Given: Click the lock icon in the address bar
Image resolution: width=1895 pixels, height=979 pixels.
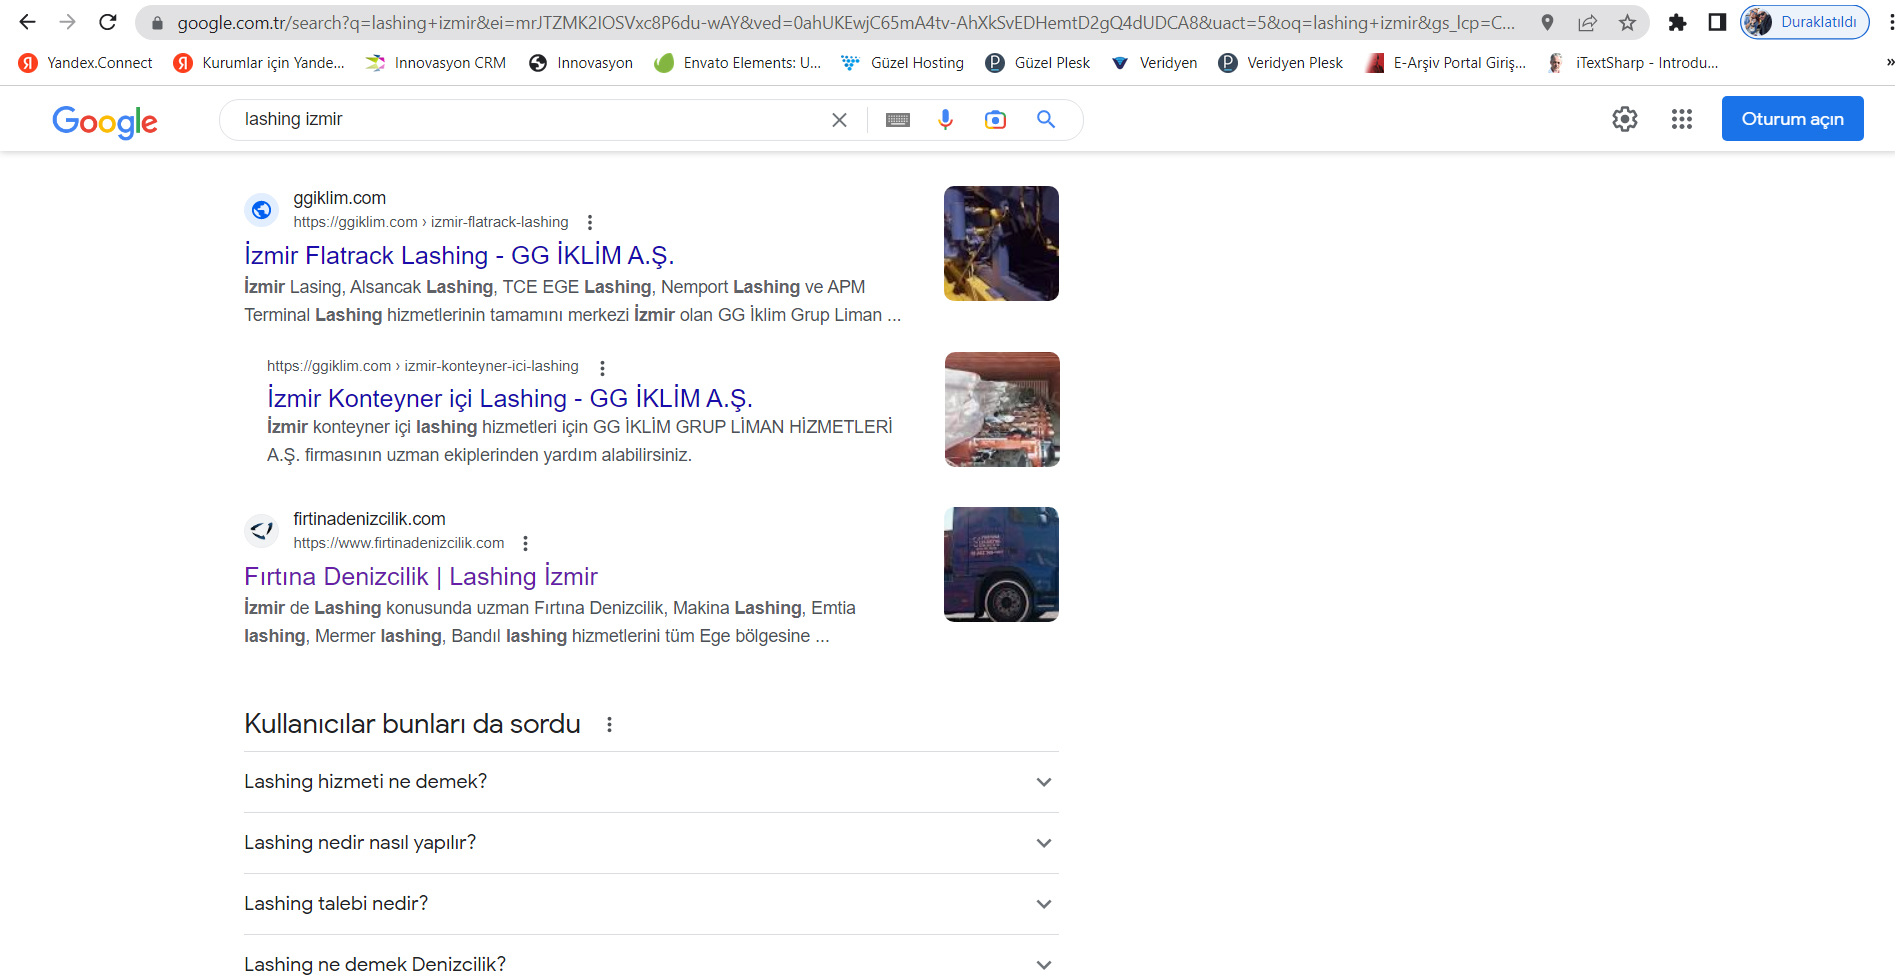Looking at the screenshot, I should point(157,23).
